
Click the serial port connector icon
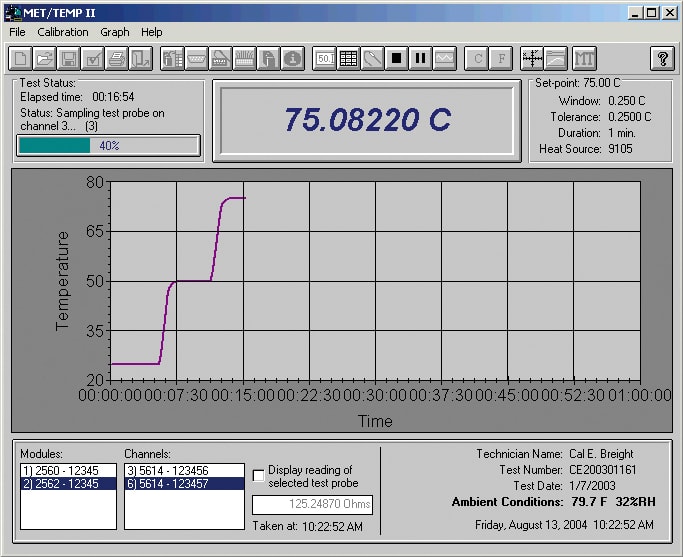tap(196, 58)
